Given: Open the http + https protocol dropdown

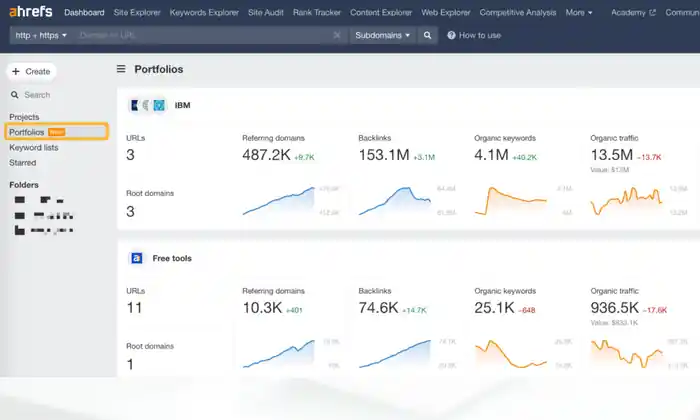Looking at the screenshot, I should [41, 35].
